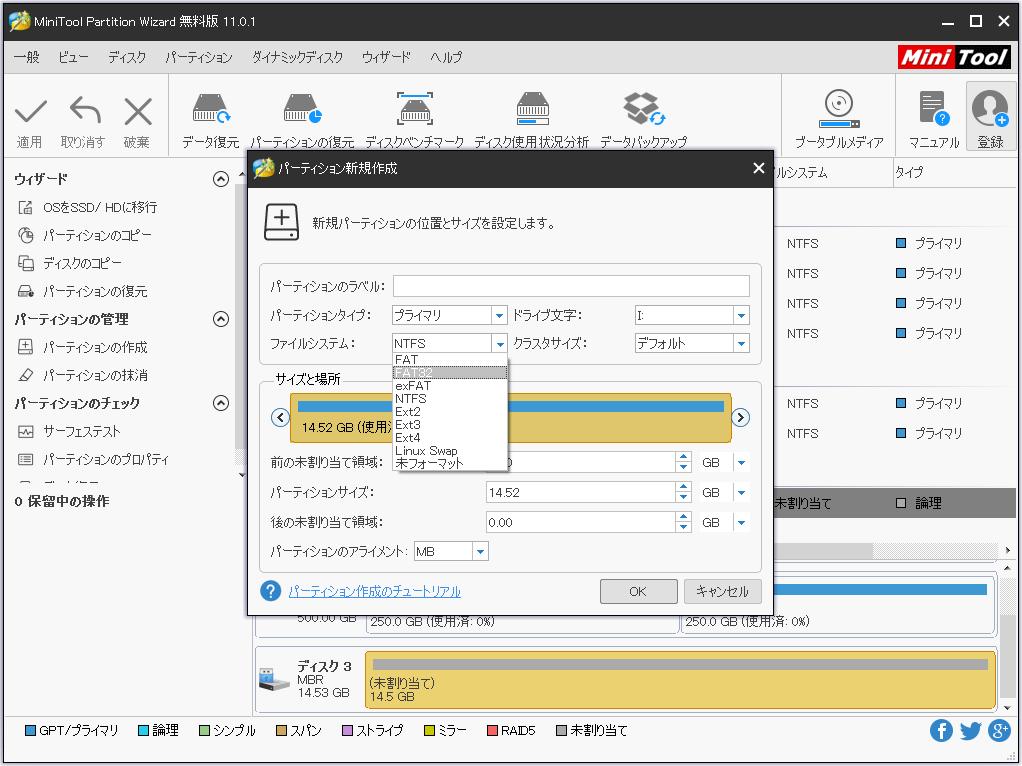
Task: Open the Partition (パーティション) menu
Action: coord(199,57)
